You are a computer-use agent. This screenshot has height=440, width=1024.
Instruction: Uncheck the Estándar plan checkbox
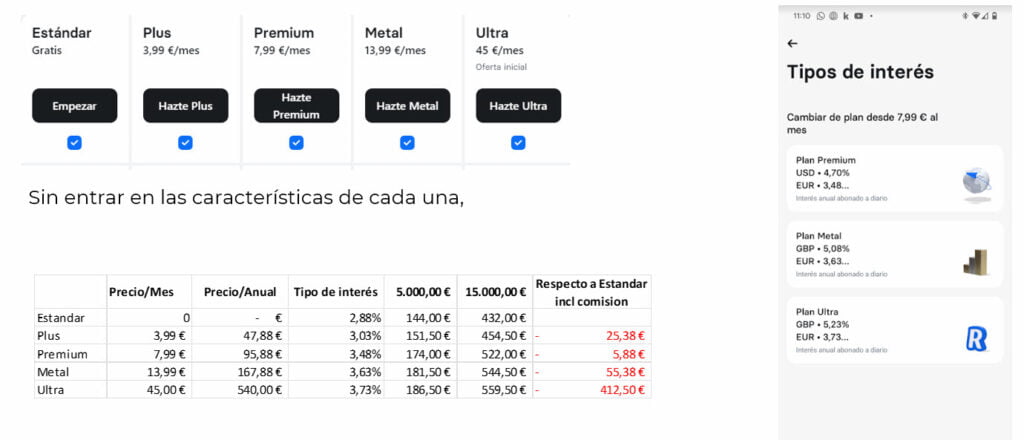point(74,143)
